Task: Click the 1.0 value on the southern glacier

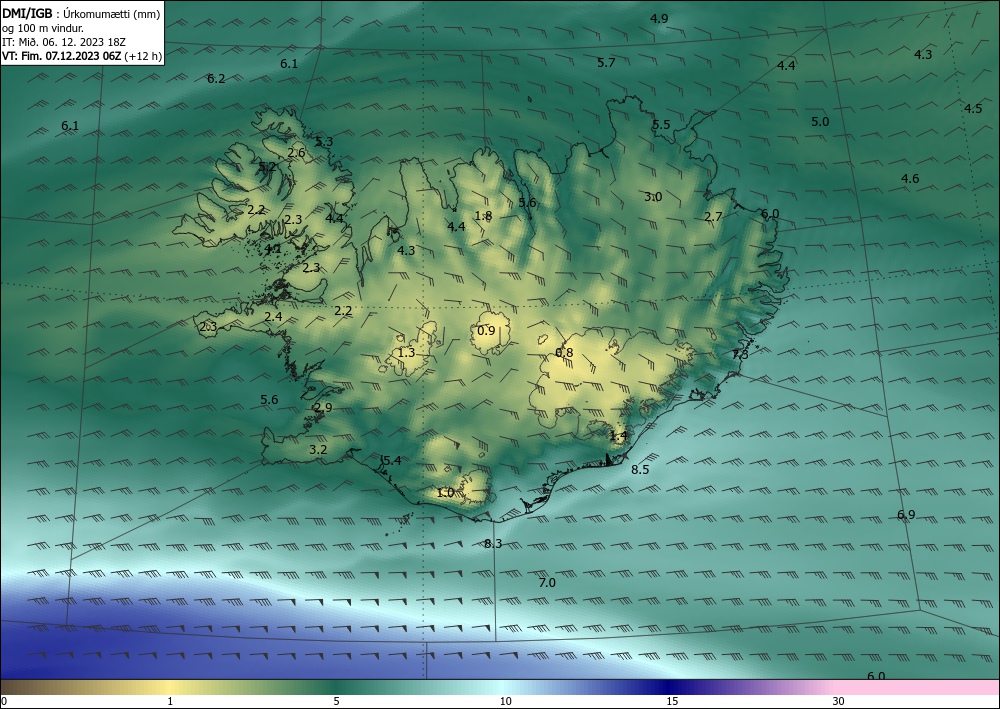Action: (445, 492)
